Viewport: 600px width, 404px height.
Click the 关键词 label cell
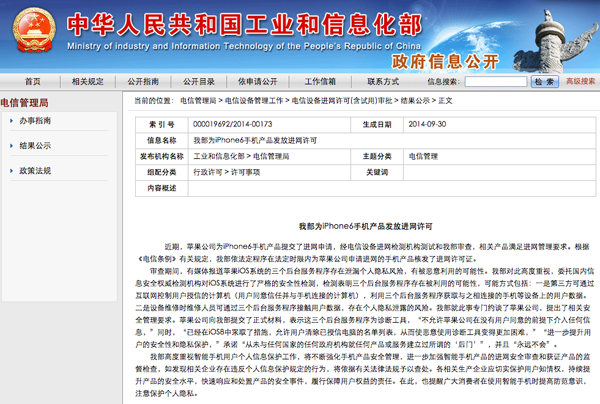pos(377,172)
